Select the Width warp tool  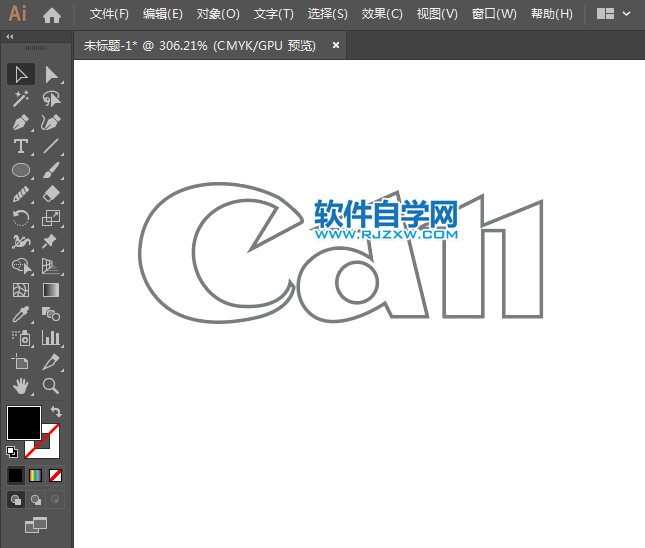coord(21,241)
